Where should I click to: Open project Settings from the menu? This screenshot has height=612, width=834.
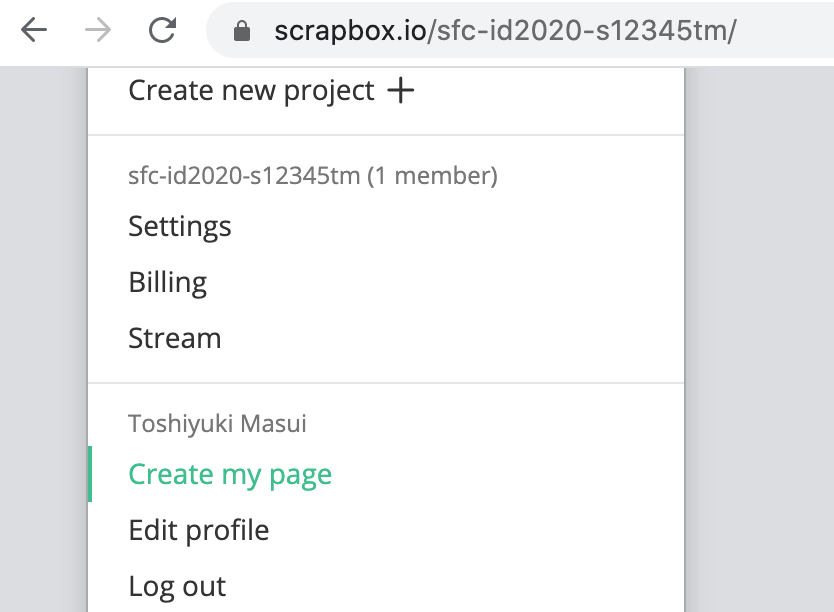click(x=180, y=227)
